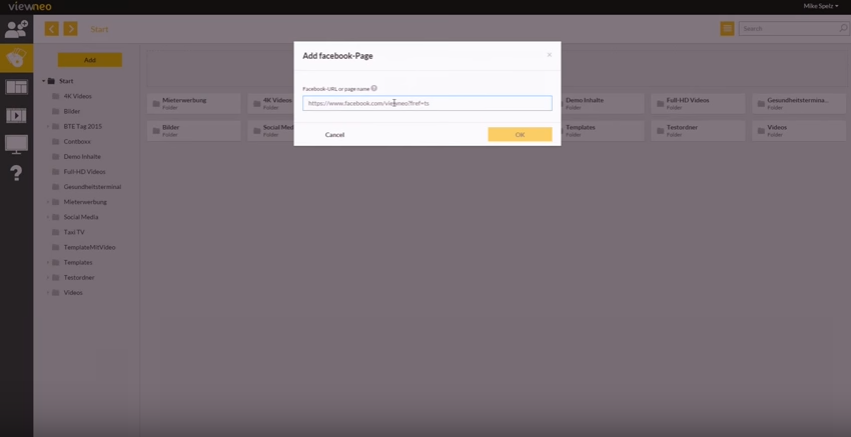The height and width of the screenshot is (437, 851).
Task: Click the Facebook-URL input field
Action: coord(427,103)
